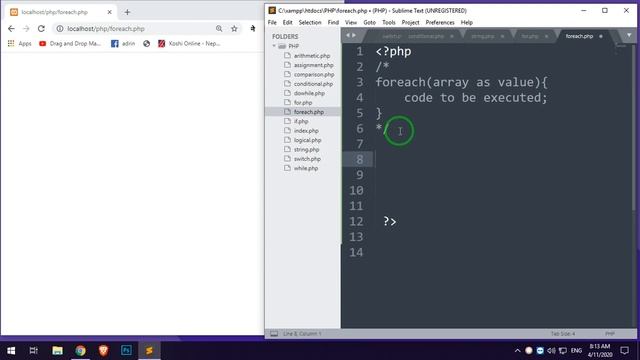Open the Windows Start menu
The height and width of the screenshot is (360, 640).
(x=11, y=351)
